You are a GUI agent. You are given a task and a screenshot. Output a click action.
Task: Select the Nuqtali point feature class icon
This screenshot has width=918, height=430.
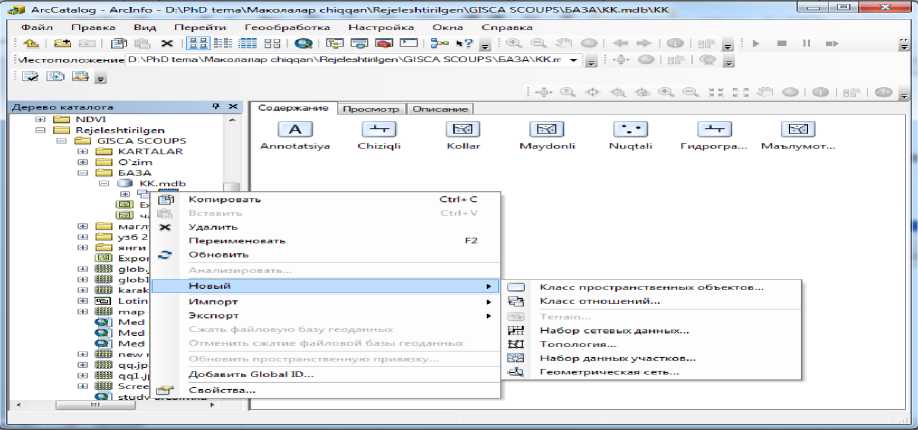[x=629, y=130]
